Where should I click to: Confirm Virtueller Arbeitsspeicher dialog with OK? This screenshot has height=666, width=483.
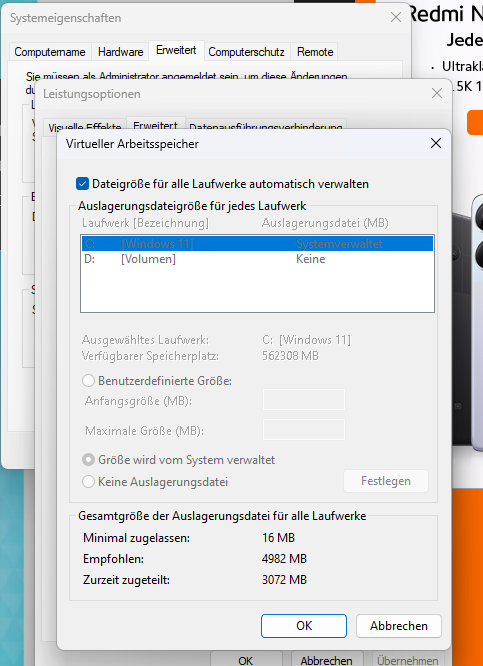click(304, 626)
